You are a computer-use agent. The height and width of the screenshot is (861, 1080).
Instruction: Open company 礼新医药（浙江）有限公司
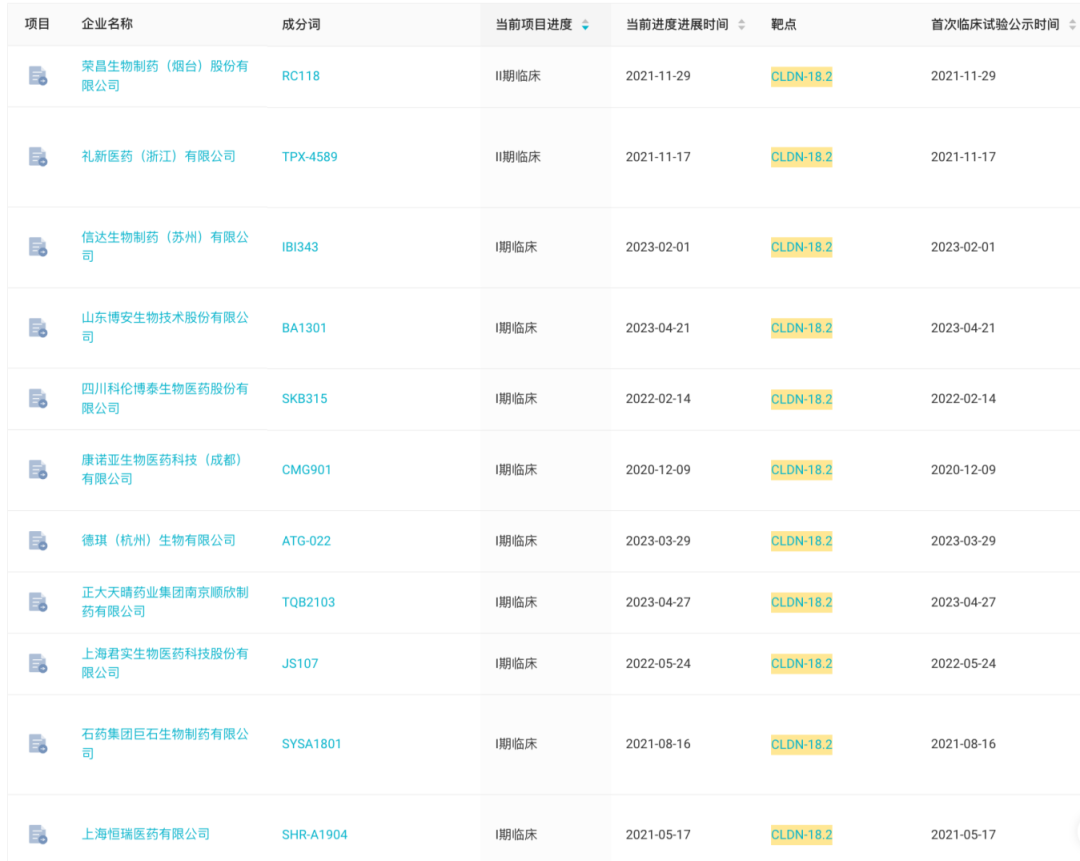click(x=158, y=156)
